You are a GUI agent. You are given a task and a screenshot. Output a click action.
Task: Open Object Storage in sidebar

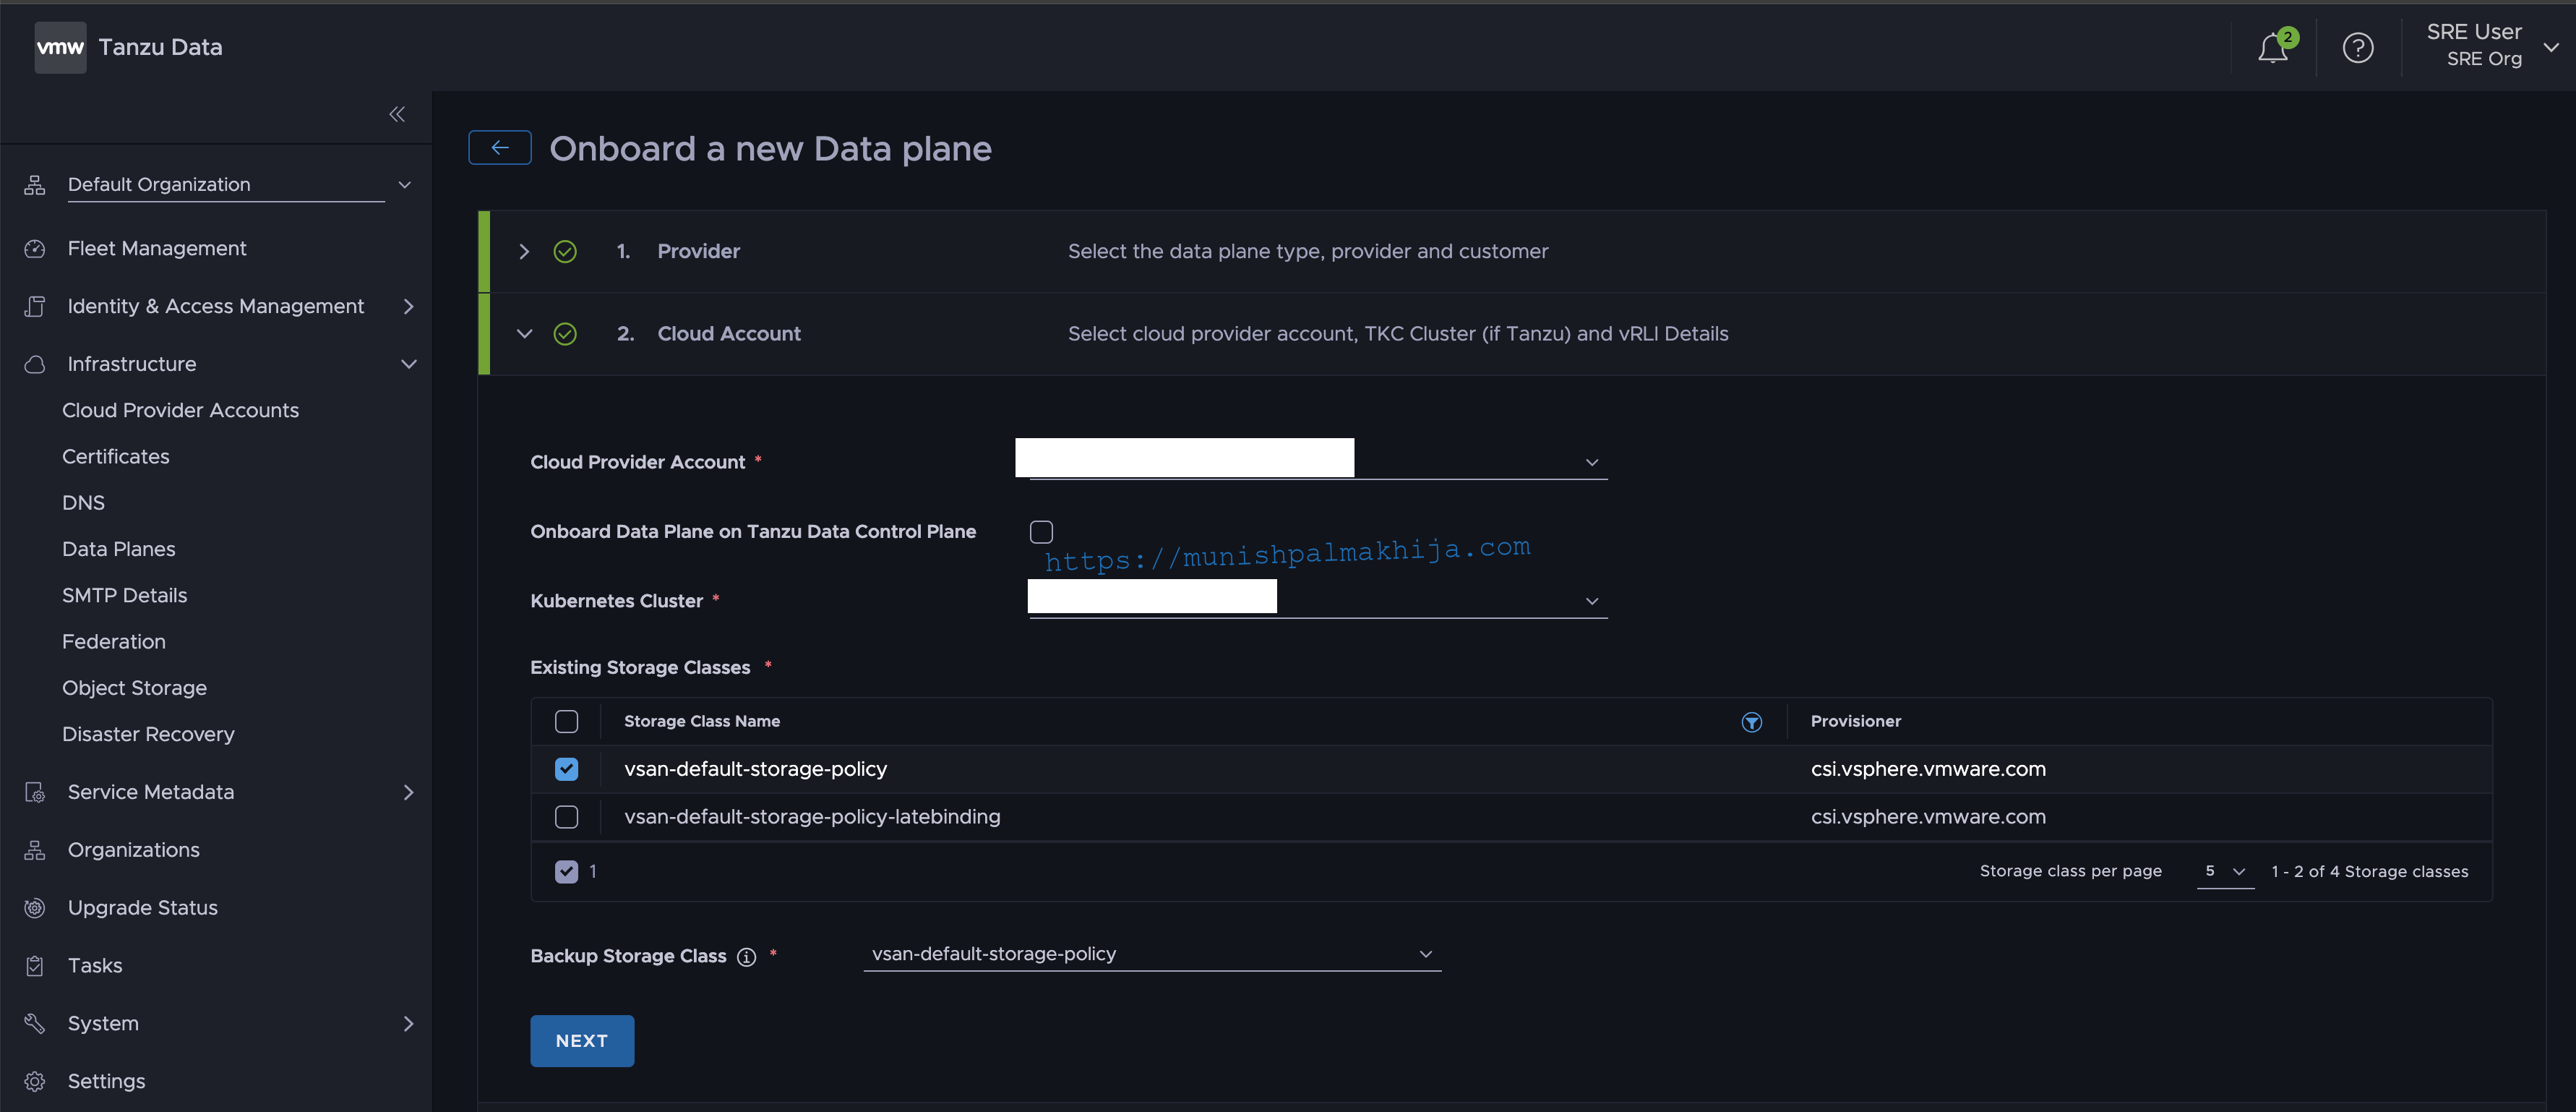135,688
